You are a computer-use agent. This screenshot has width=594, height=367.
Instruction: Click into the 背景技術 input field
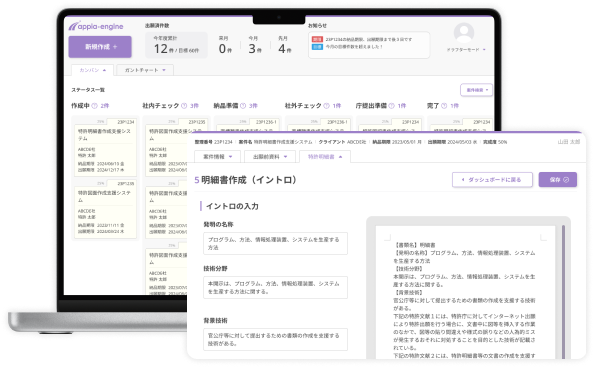point(275,339)
